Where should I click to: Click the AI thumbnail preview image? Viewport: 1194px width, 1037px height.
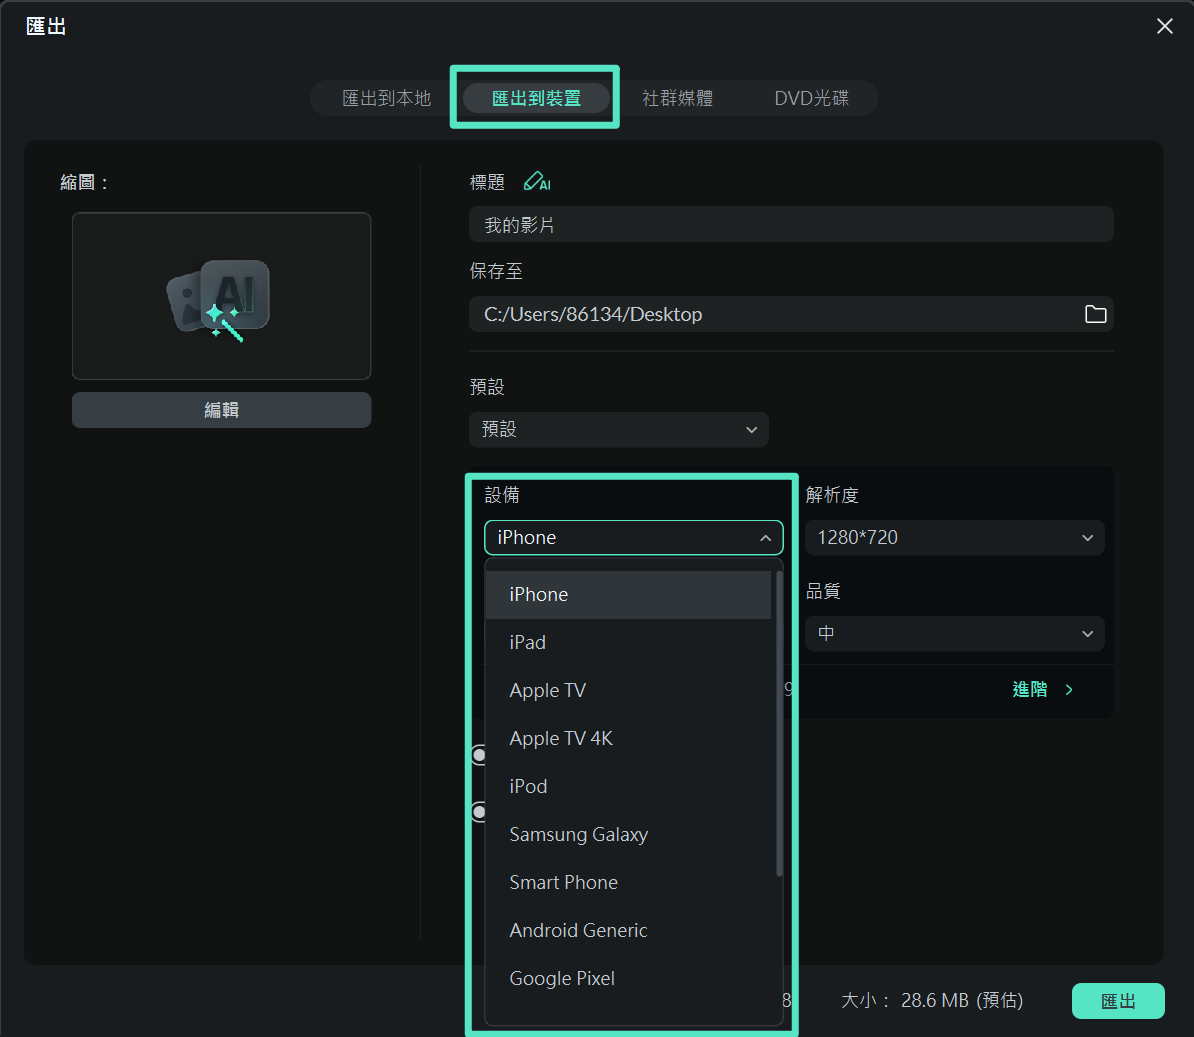tap(222, 296)
